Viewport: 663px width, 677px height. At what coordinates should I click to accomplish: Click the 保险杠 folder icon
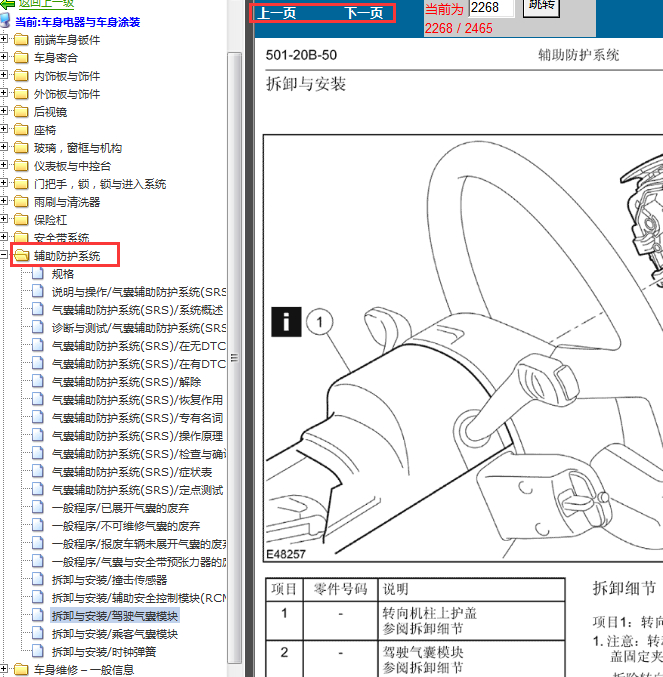pyautogui.click(x=21, y=219)
